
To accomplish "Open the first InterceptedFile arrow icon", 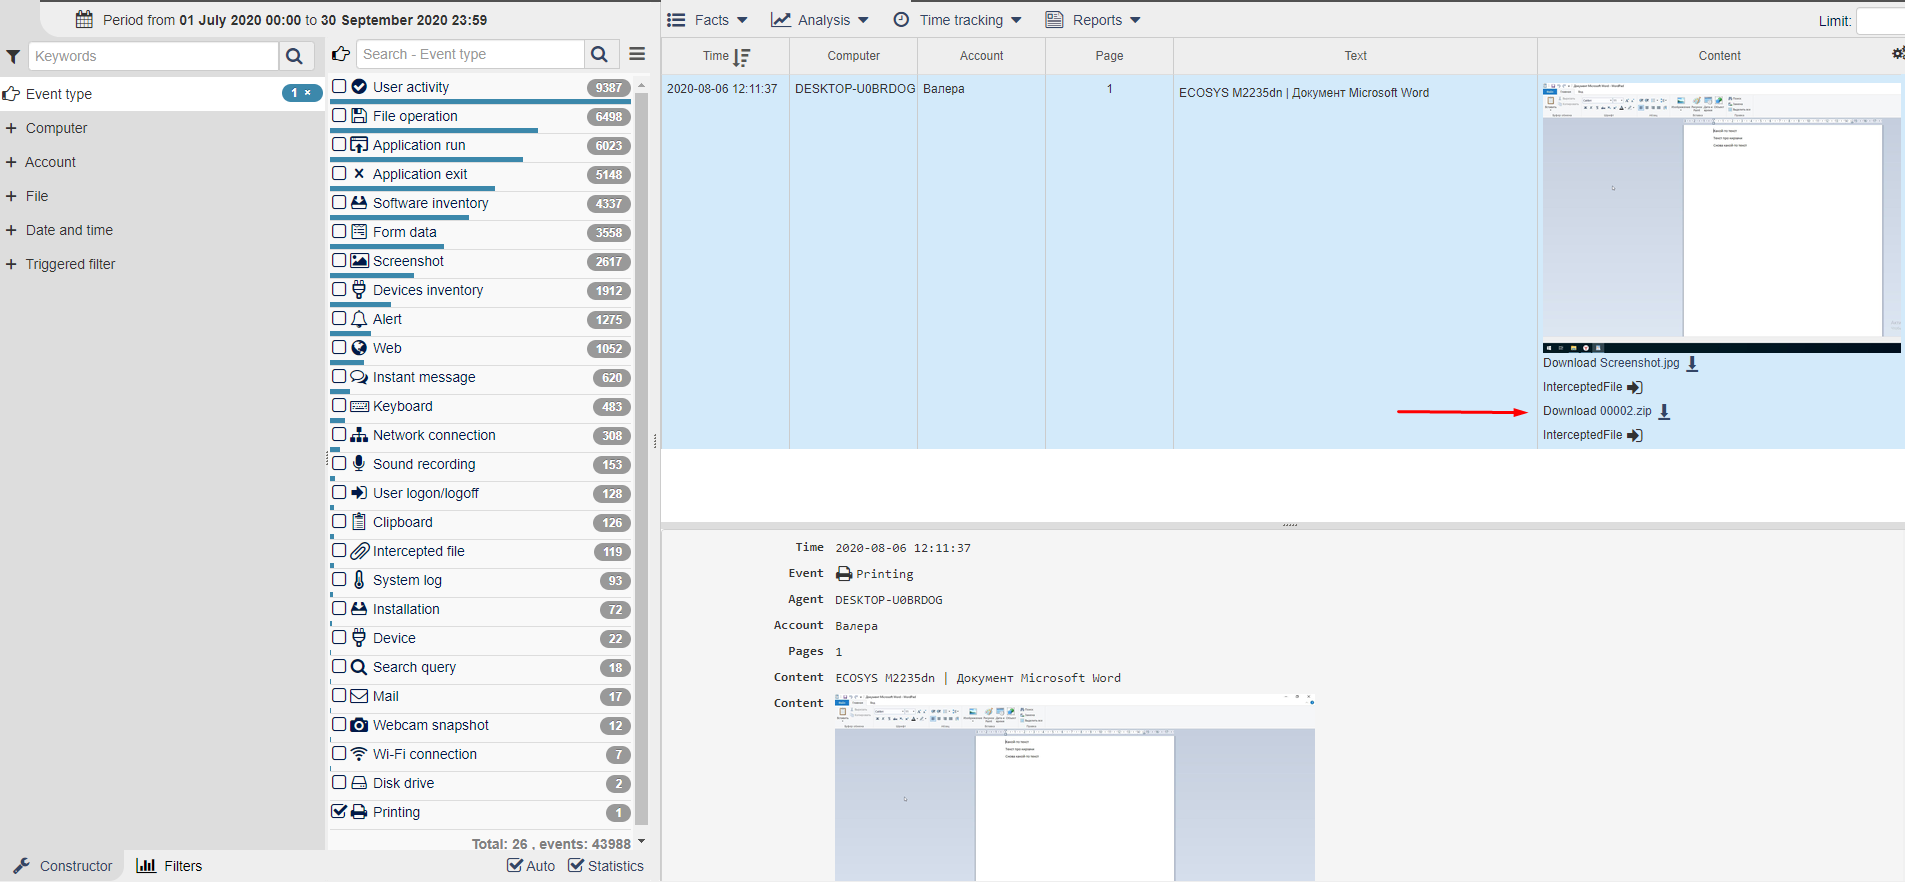I will click(1634, 387).
